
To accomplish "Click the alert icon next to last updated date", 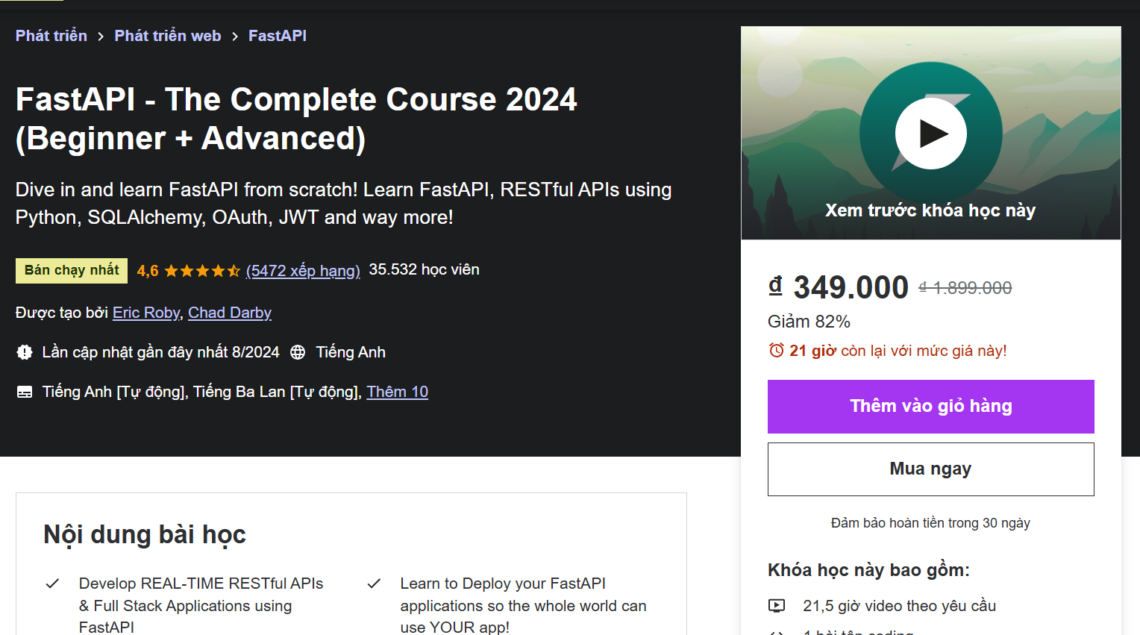I will tap(23, 351).
